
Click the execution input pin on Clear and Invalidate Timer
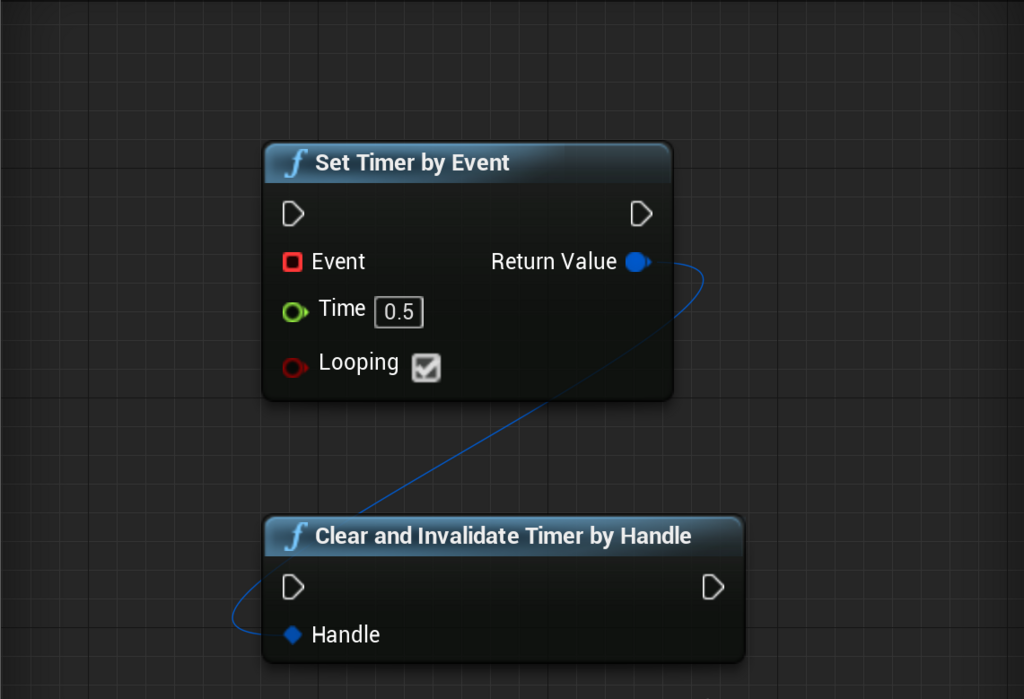[x=293, y=587]
